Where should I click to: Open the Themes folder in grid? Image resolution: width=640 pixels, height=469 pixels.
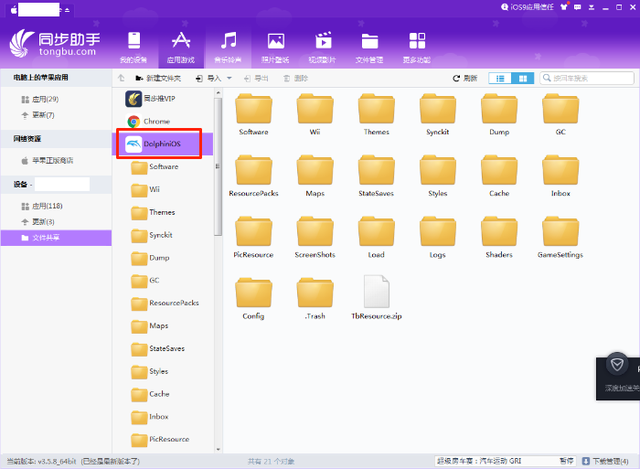point(376,114)
